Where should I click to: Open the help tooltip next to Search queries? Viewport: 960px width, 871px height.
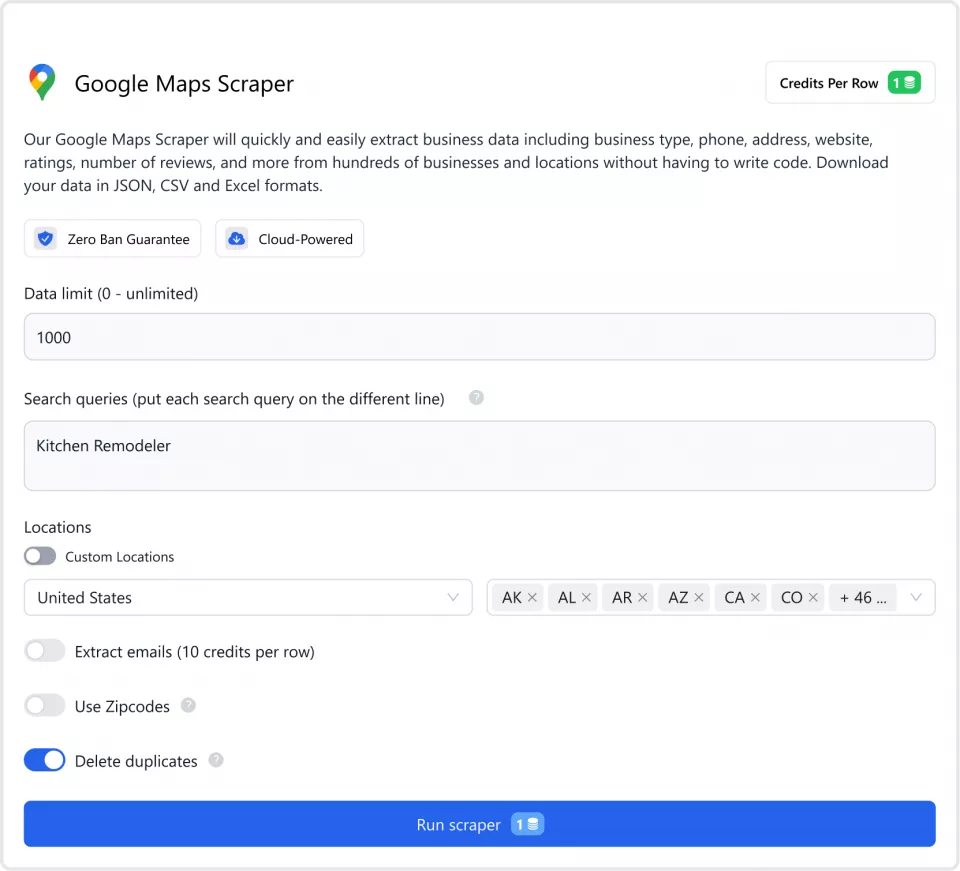click(x=476, y=398)
